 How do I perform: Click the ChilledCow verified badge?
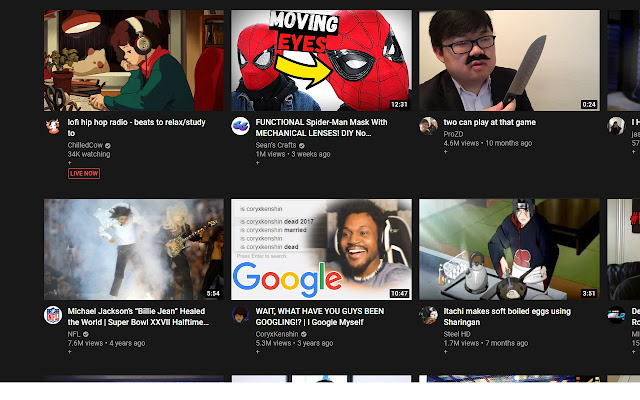108,145
